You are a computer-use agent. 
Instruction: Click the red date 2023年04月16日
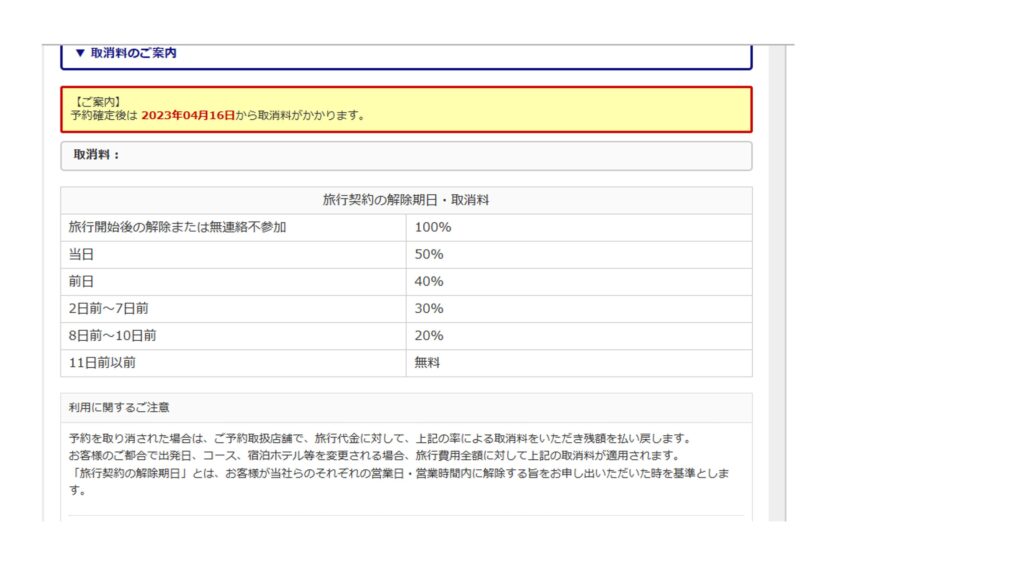click(188, 115)
